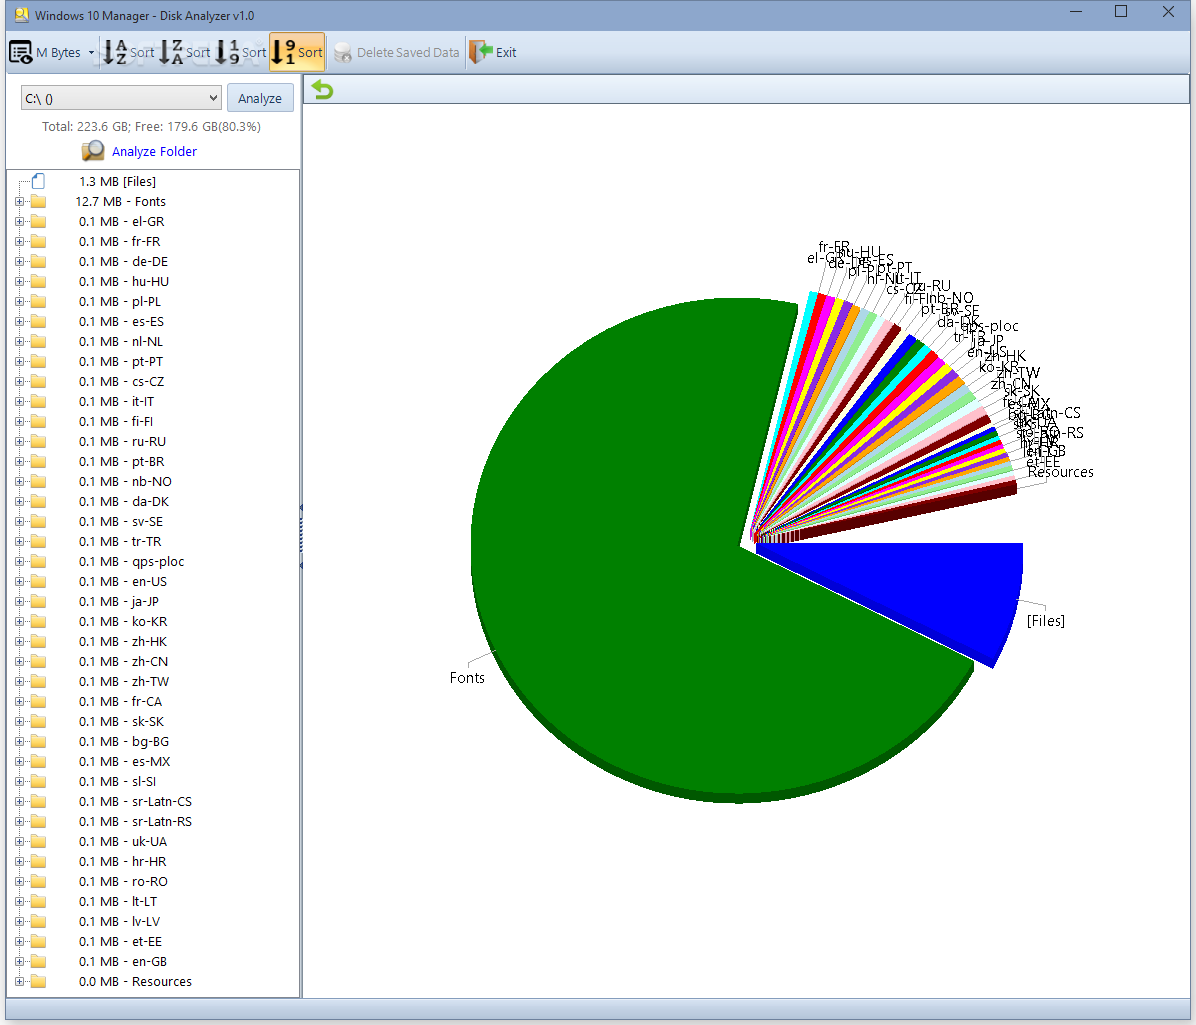Click the [Files] label on pie chart
The width and height of the screenshot is (1196, 1025).
pyautogui.click(x=1046, y=621)
